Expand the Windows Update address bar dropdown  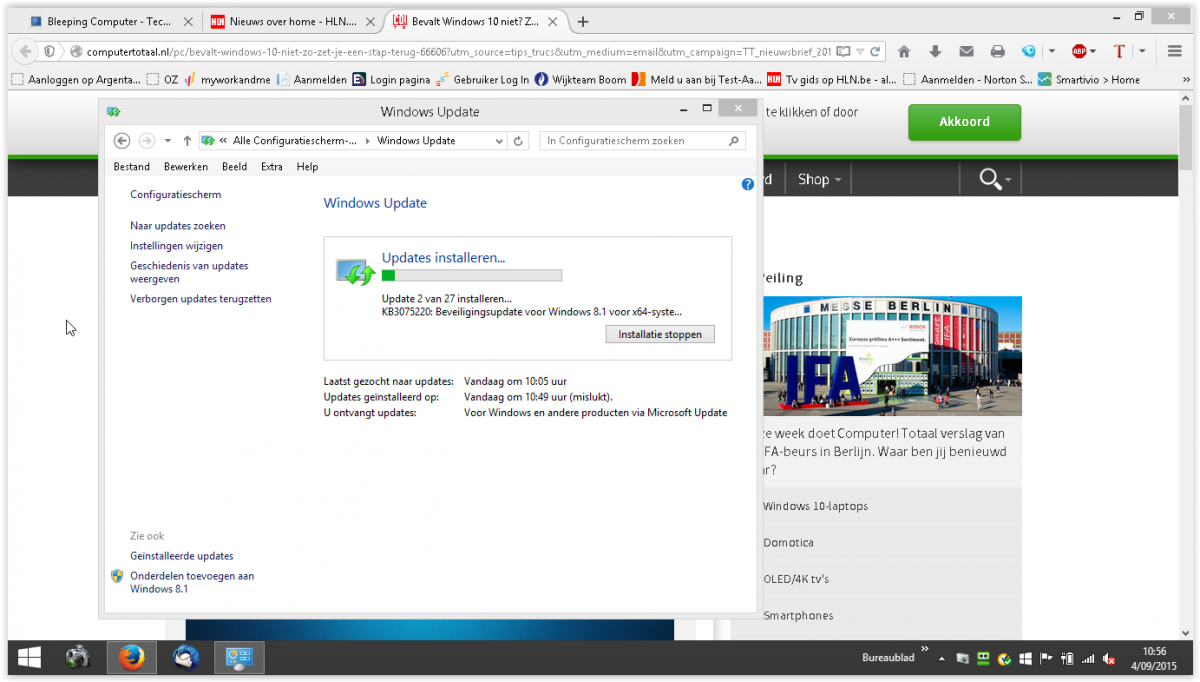(x=500, y=141)
